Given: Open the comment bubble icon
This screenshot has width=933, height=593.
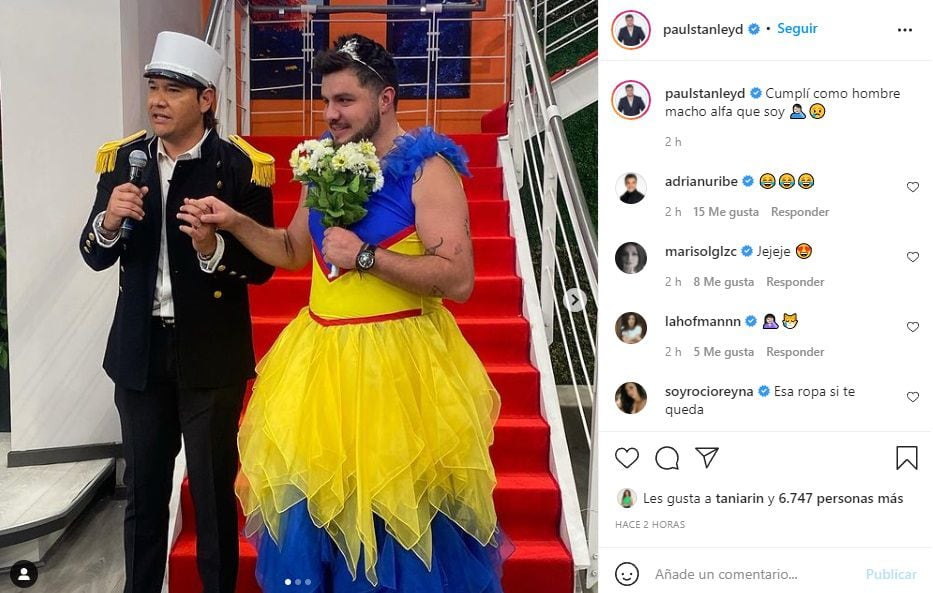Looking at the screenshot, I should 667,458.
